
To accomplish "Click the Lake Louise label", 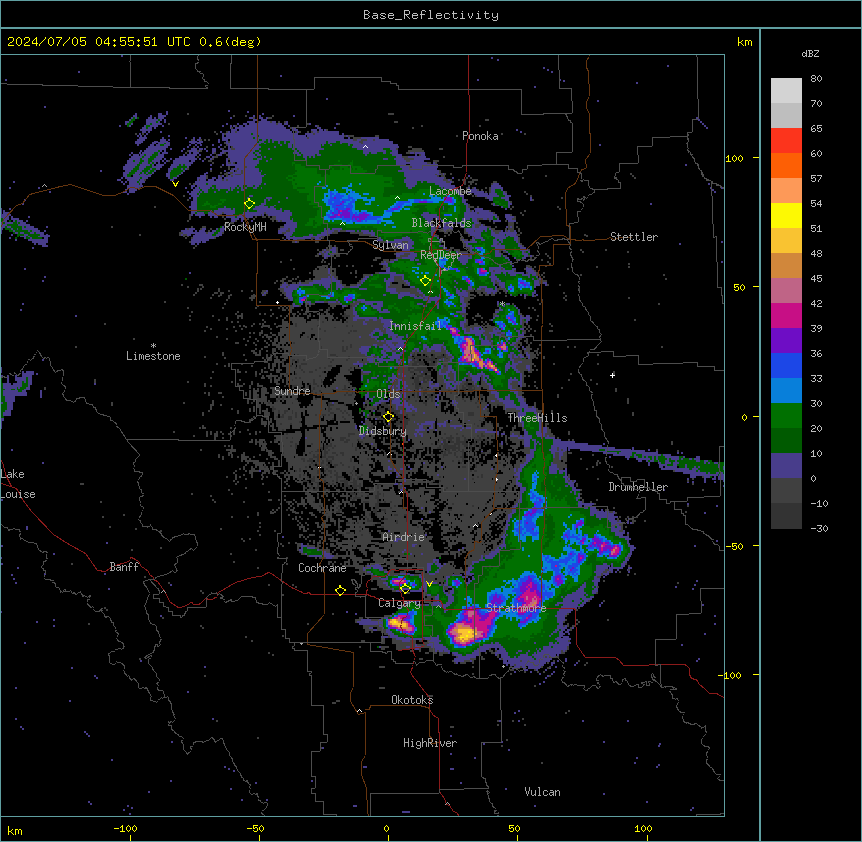I will (18, 484).
